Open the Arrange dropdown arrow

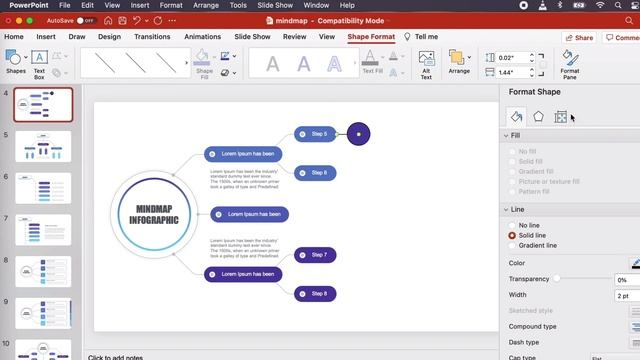[469, 57]
